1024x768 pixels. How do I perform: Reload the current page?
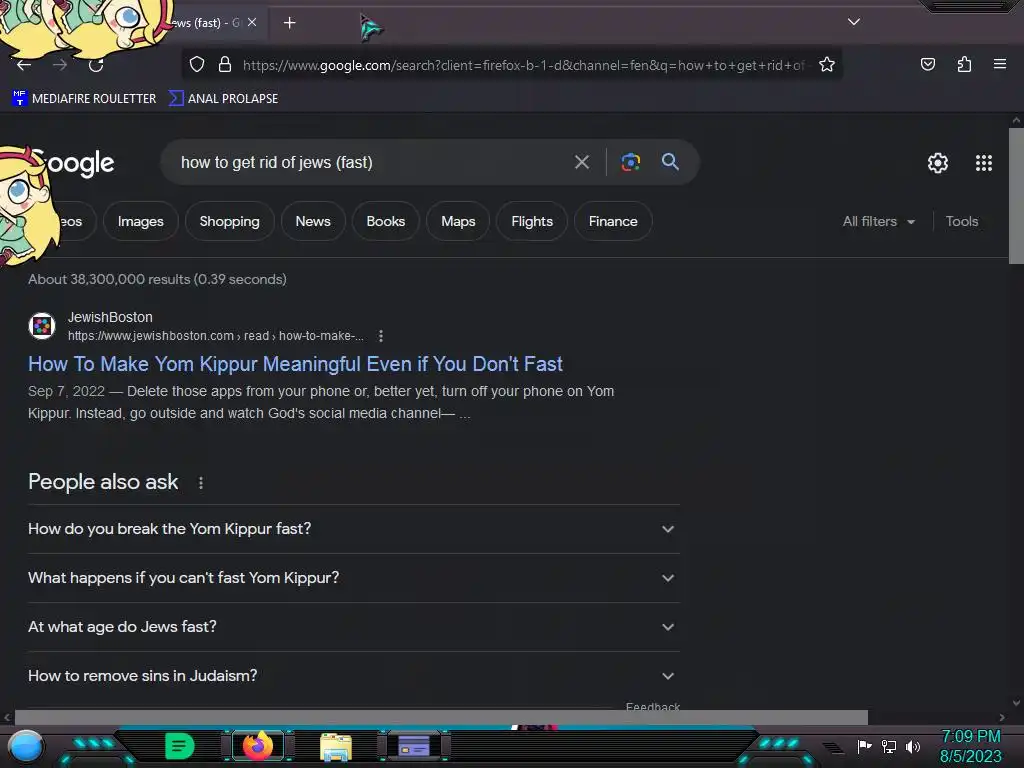pyautogui.click(x=96, y=65)
